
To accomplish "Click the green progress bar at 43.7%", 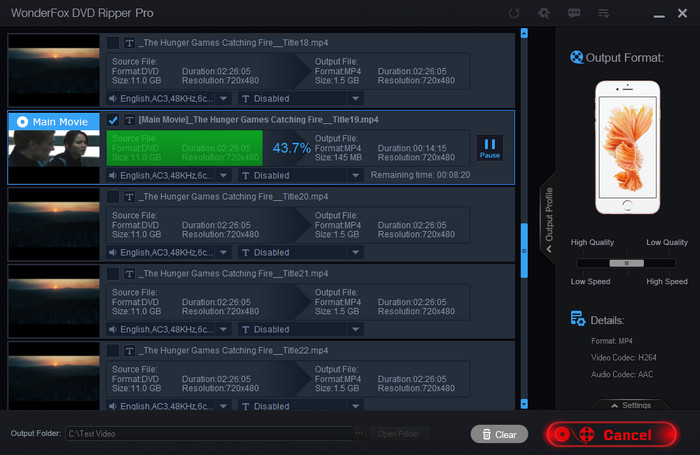I will pos(184,148).
